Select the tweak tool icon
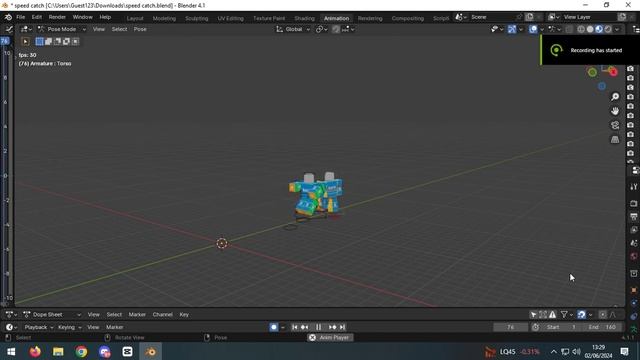Viewport: 640px width, 360px height. (x=25, y=41)
